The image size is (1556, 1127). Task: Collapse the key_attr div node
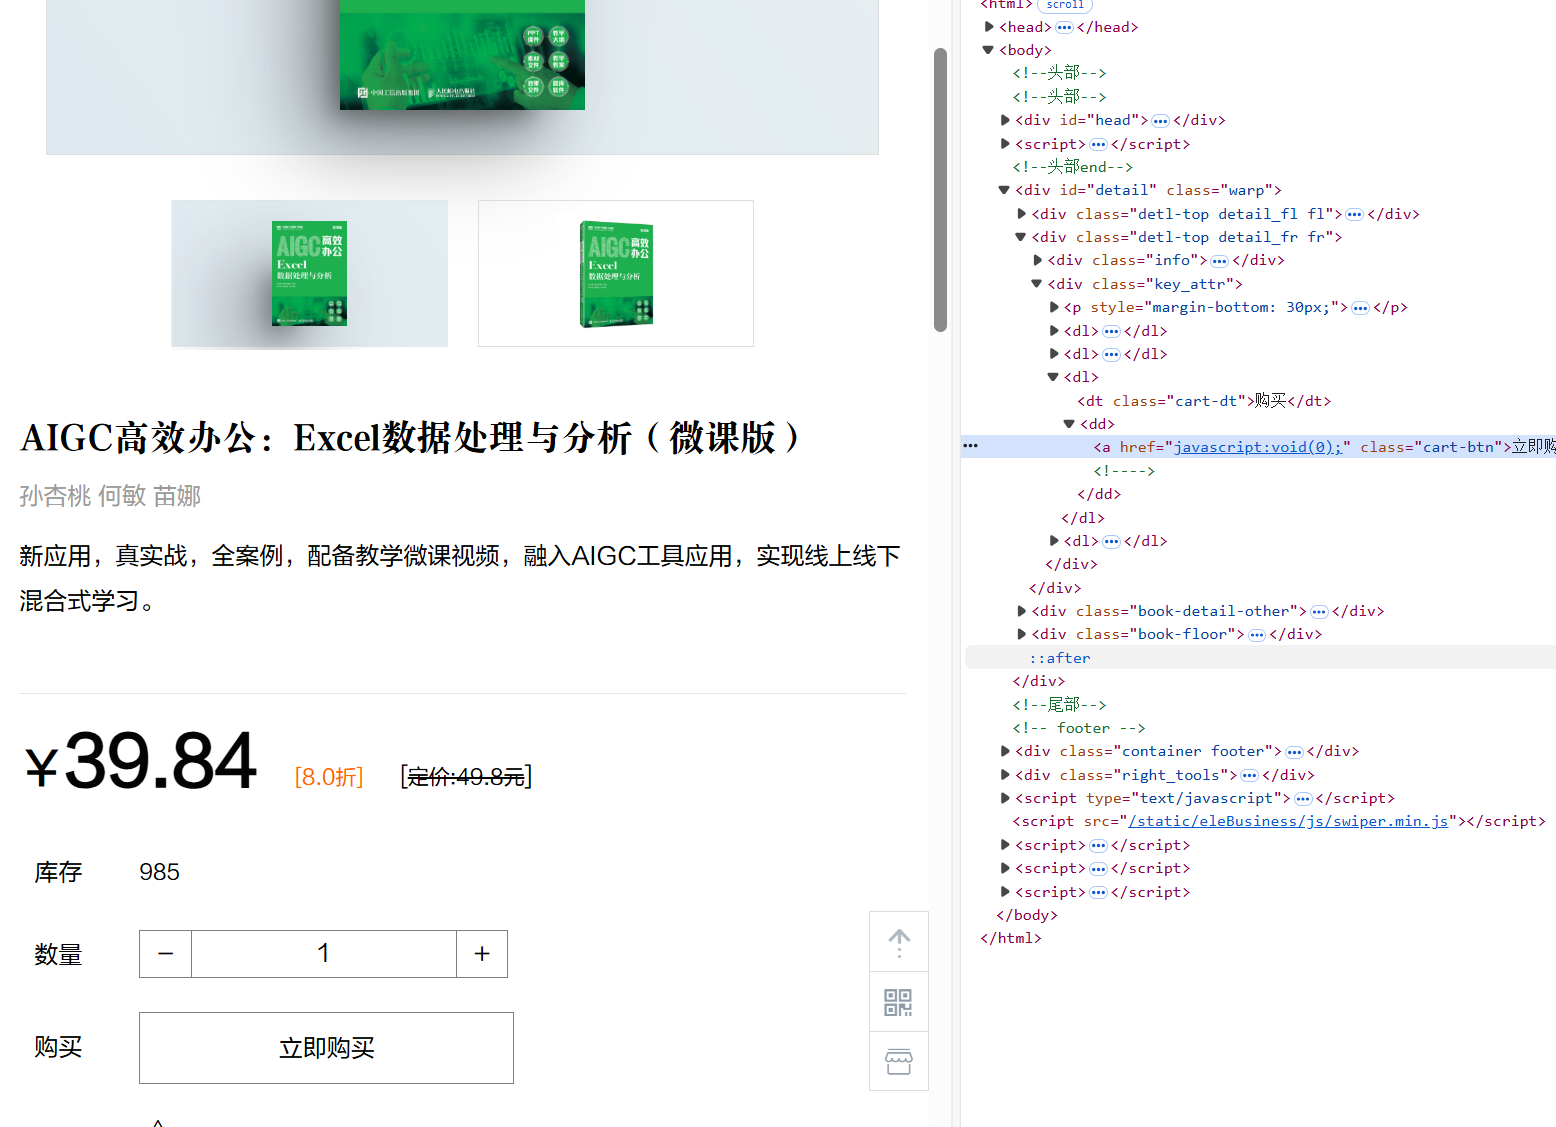[x=1036, y=284]
